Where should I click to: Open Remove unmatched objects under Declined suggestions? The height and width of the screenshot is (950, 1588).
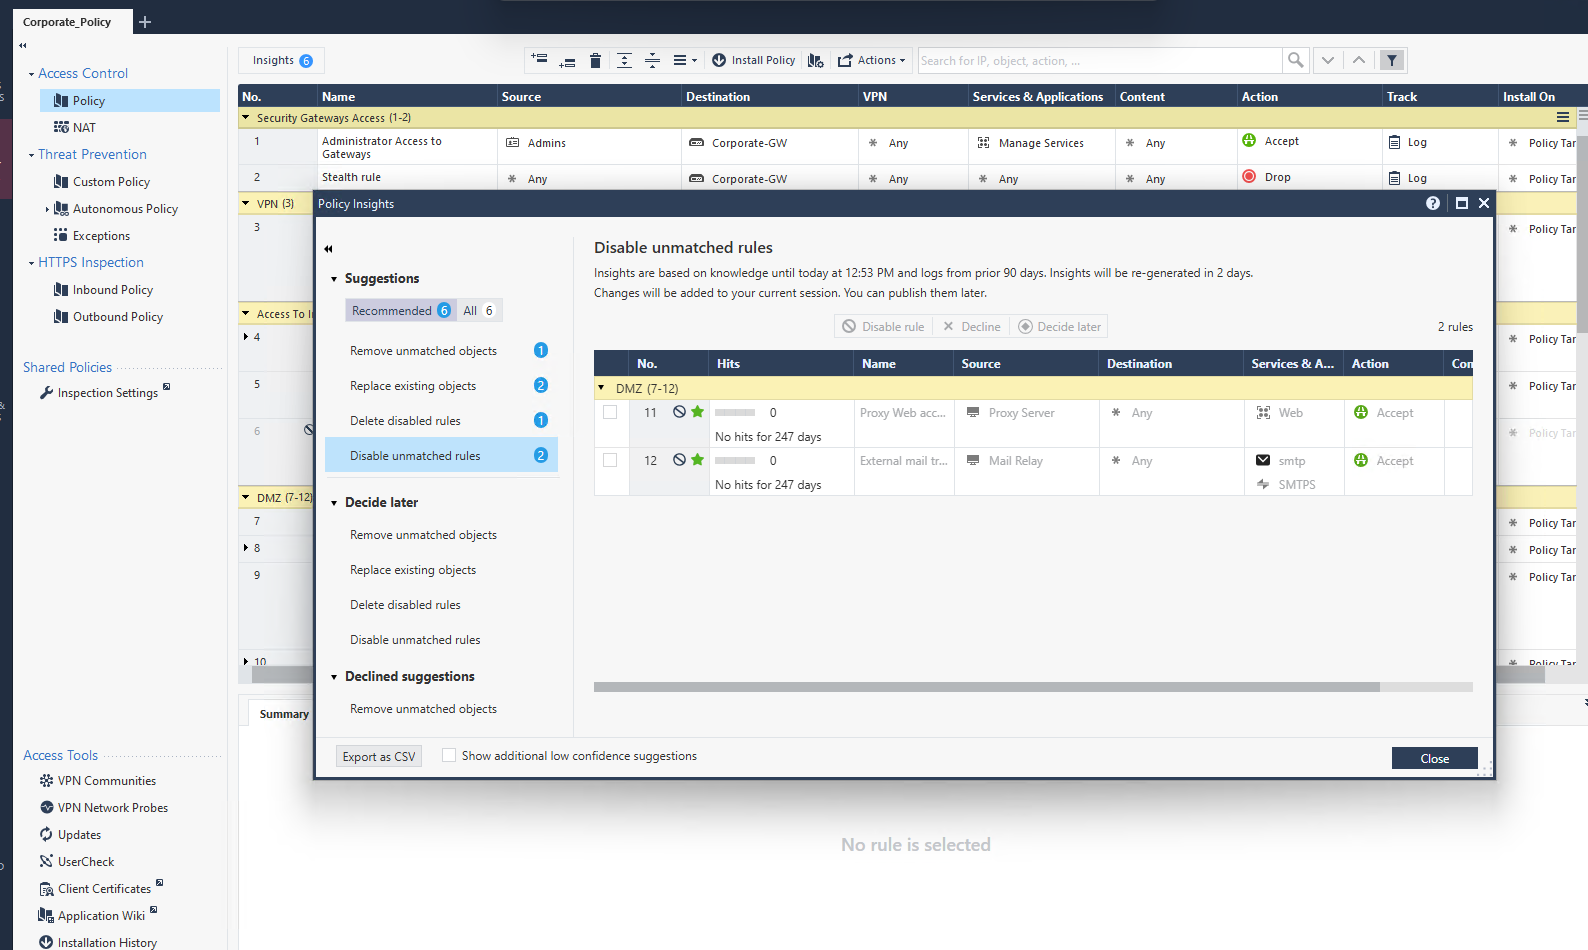click(x=423, y=709)
